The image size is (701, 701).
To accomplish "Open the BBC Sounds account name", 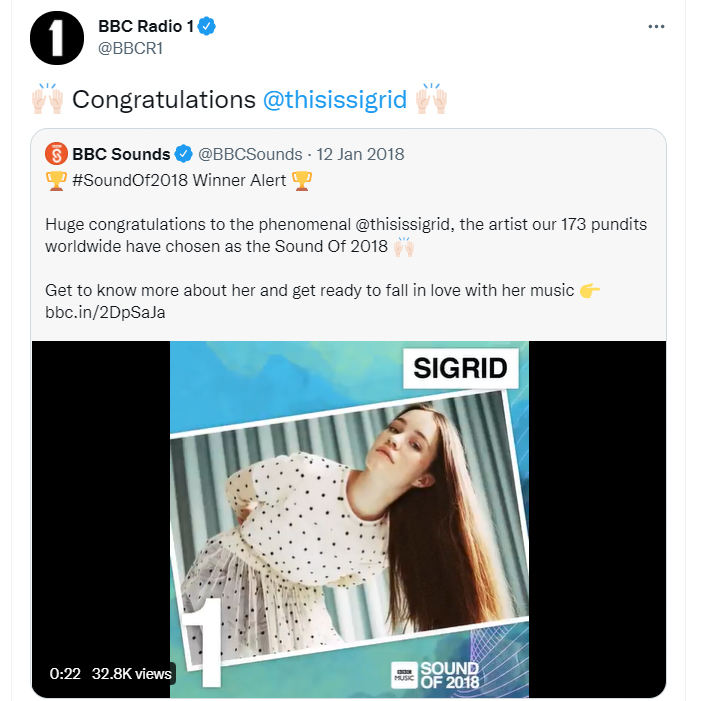I will coord(121,154).
